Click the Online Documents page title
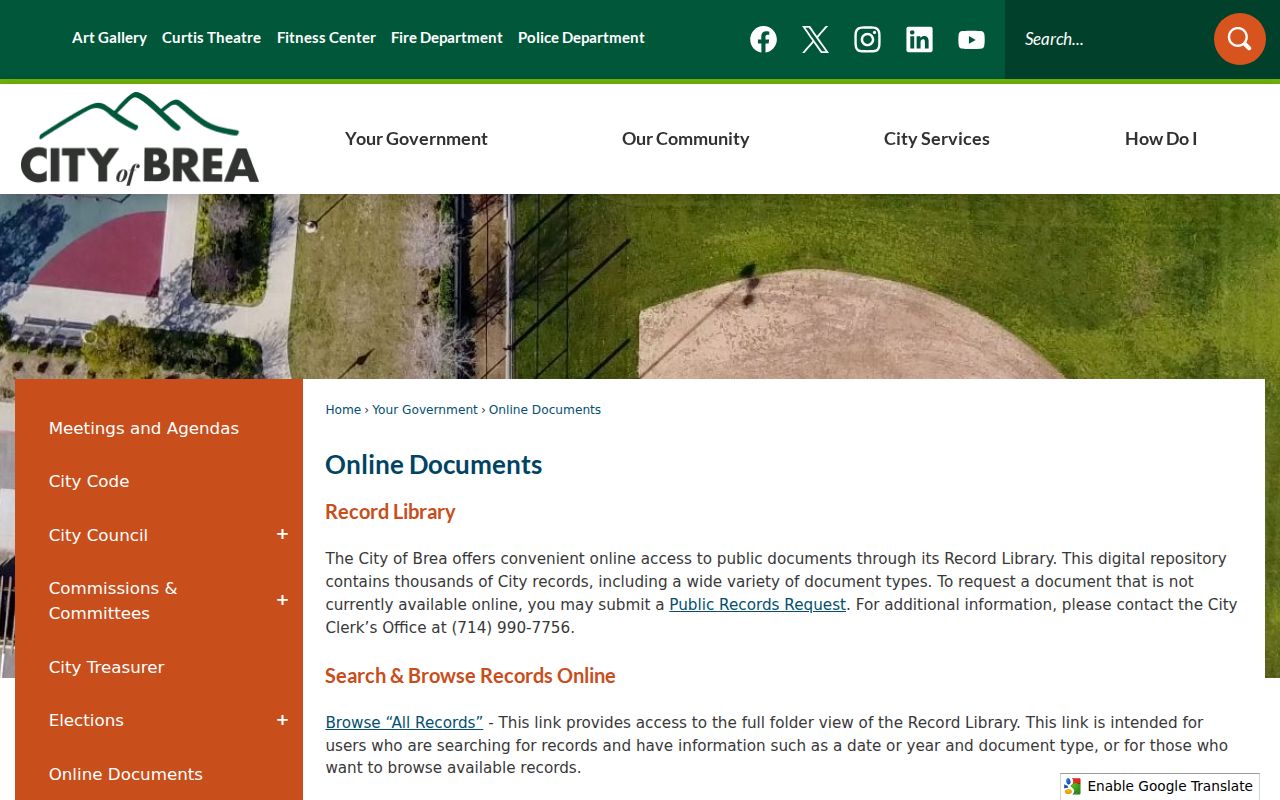Viewport: 1280px width, 800px height. (x=433, y=464)
